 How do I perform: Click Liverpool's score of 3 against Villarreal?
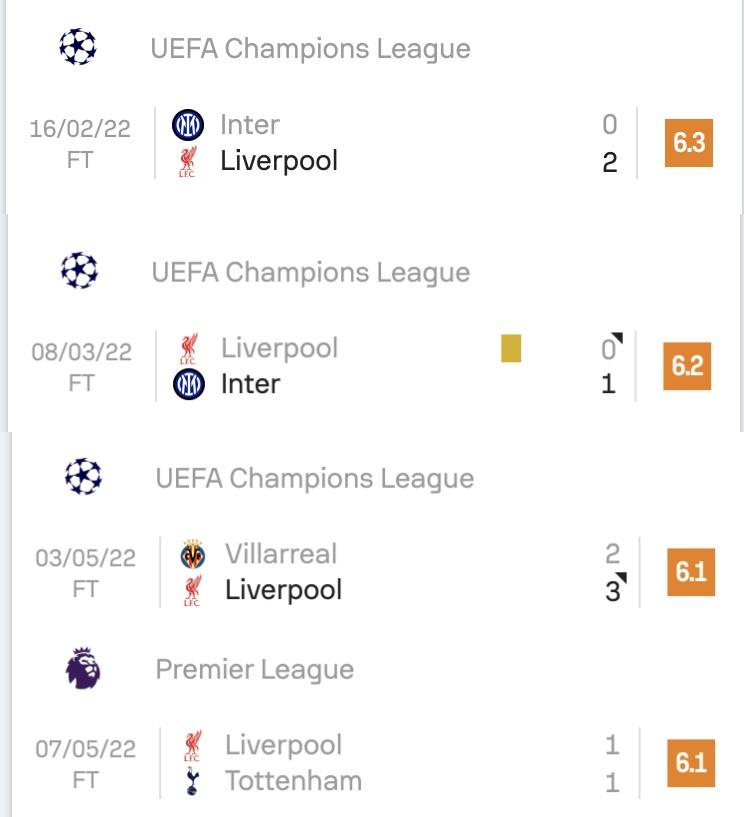(x=613, y=591)
